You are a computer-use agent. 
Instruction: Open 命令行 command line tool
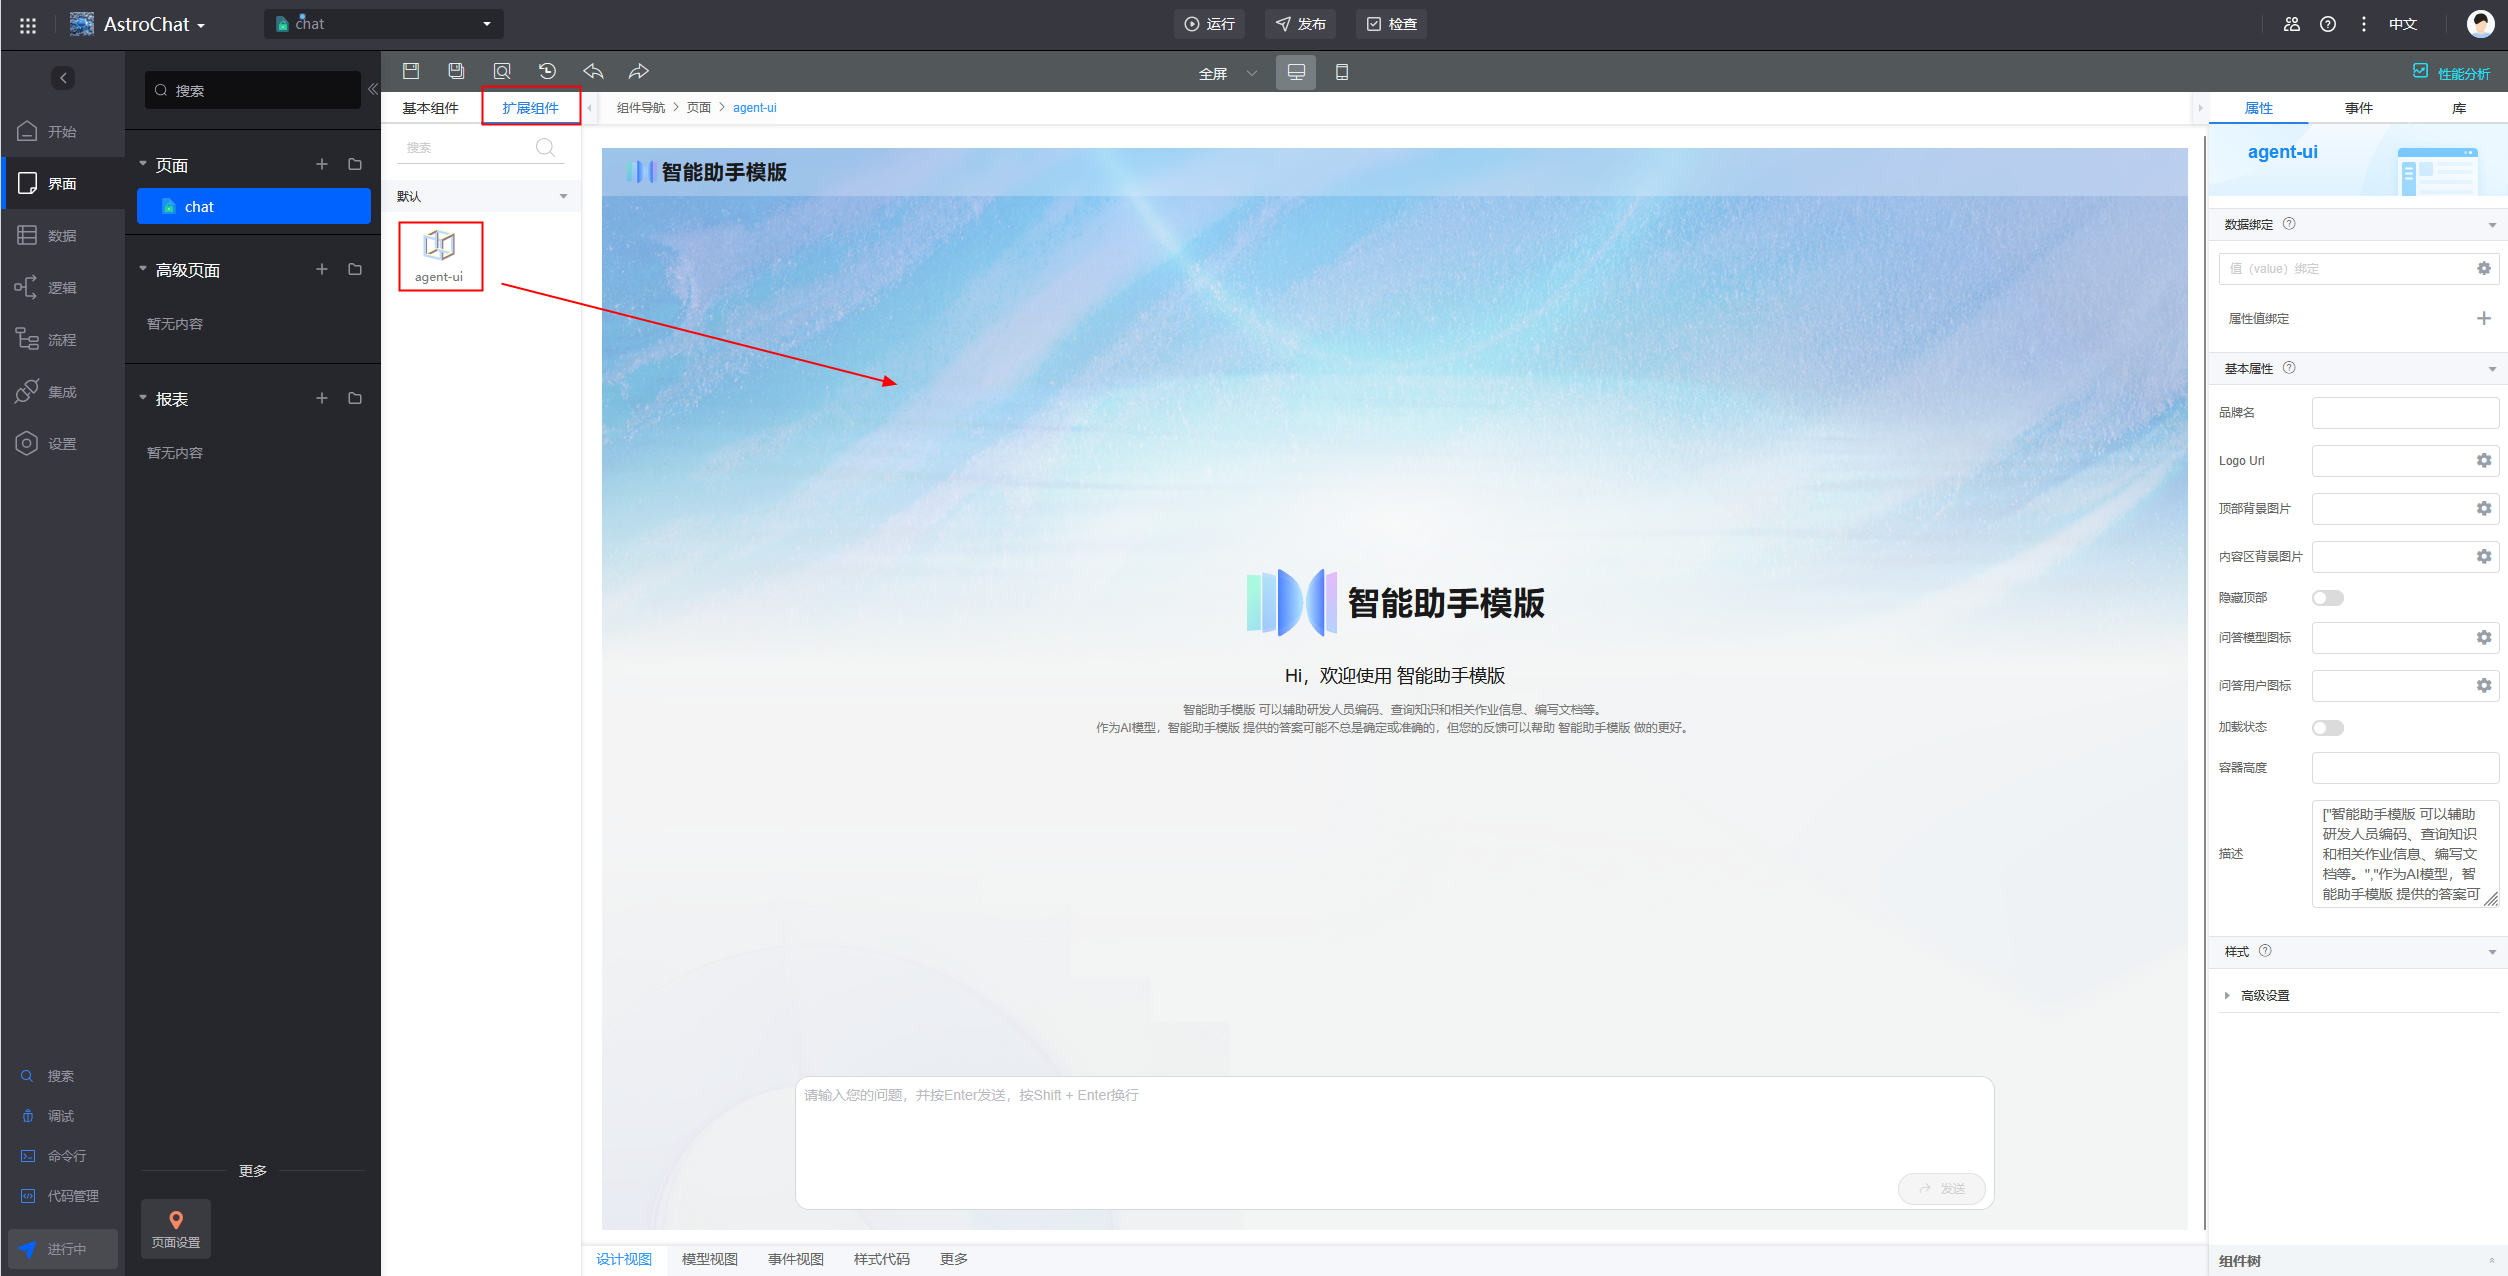pos(55,1156)
